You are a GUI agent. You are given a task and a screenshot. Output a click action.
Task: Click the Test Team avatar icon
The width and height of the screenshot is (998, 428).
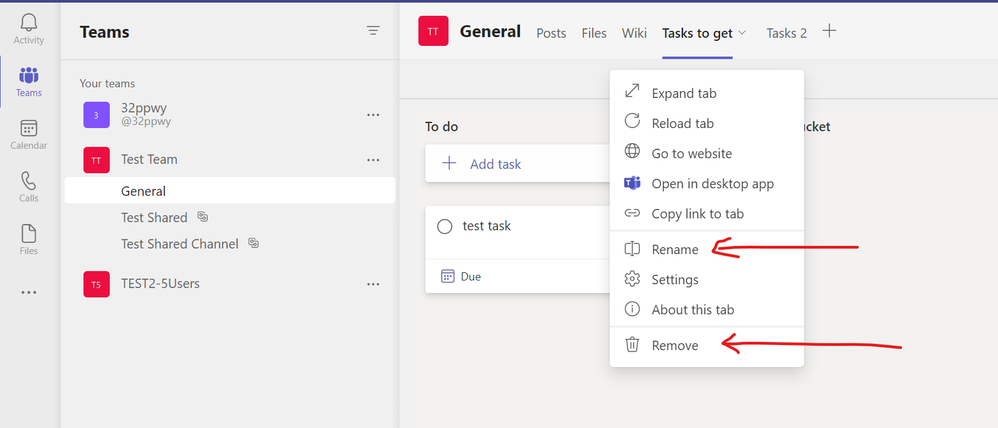point(96,160)
